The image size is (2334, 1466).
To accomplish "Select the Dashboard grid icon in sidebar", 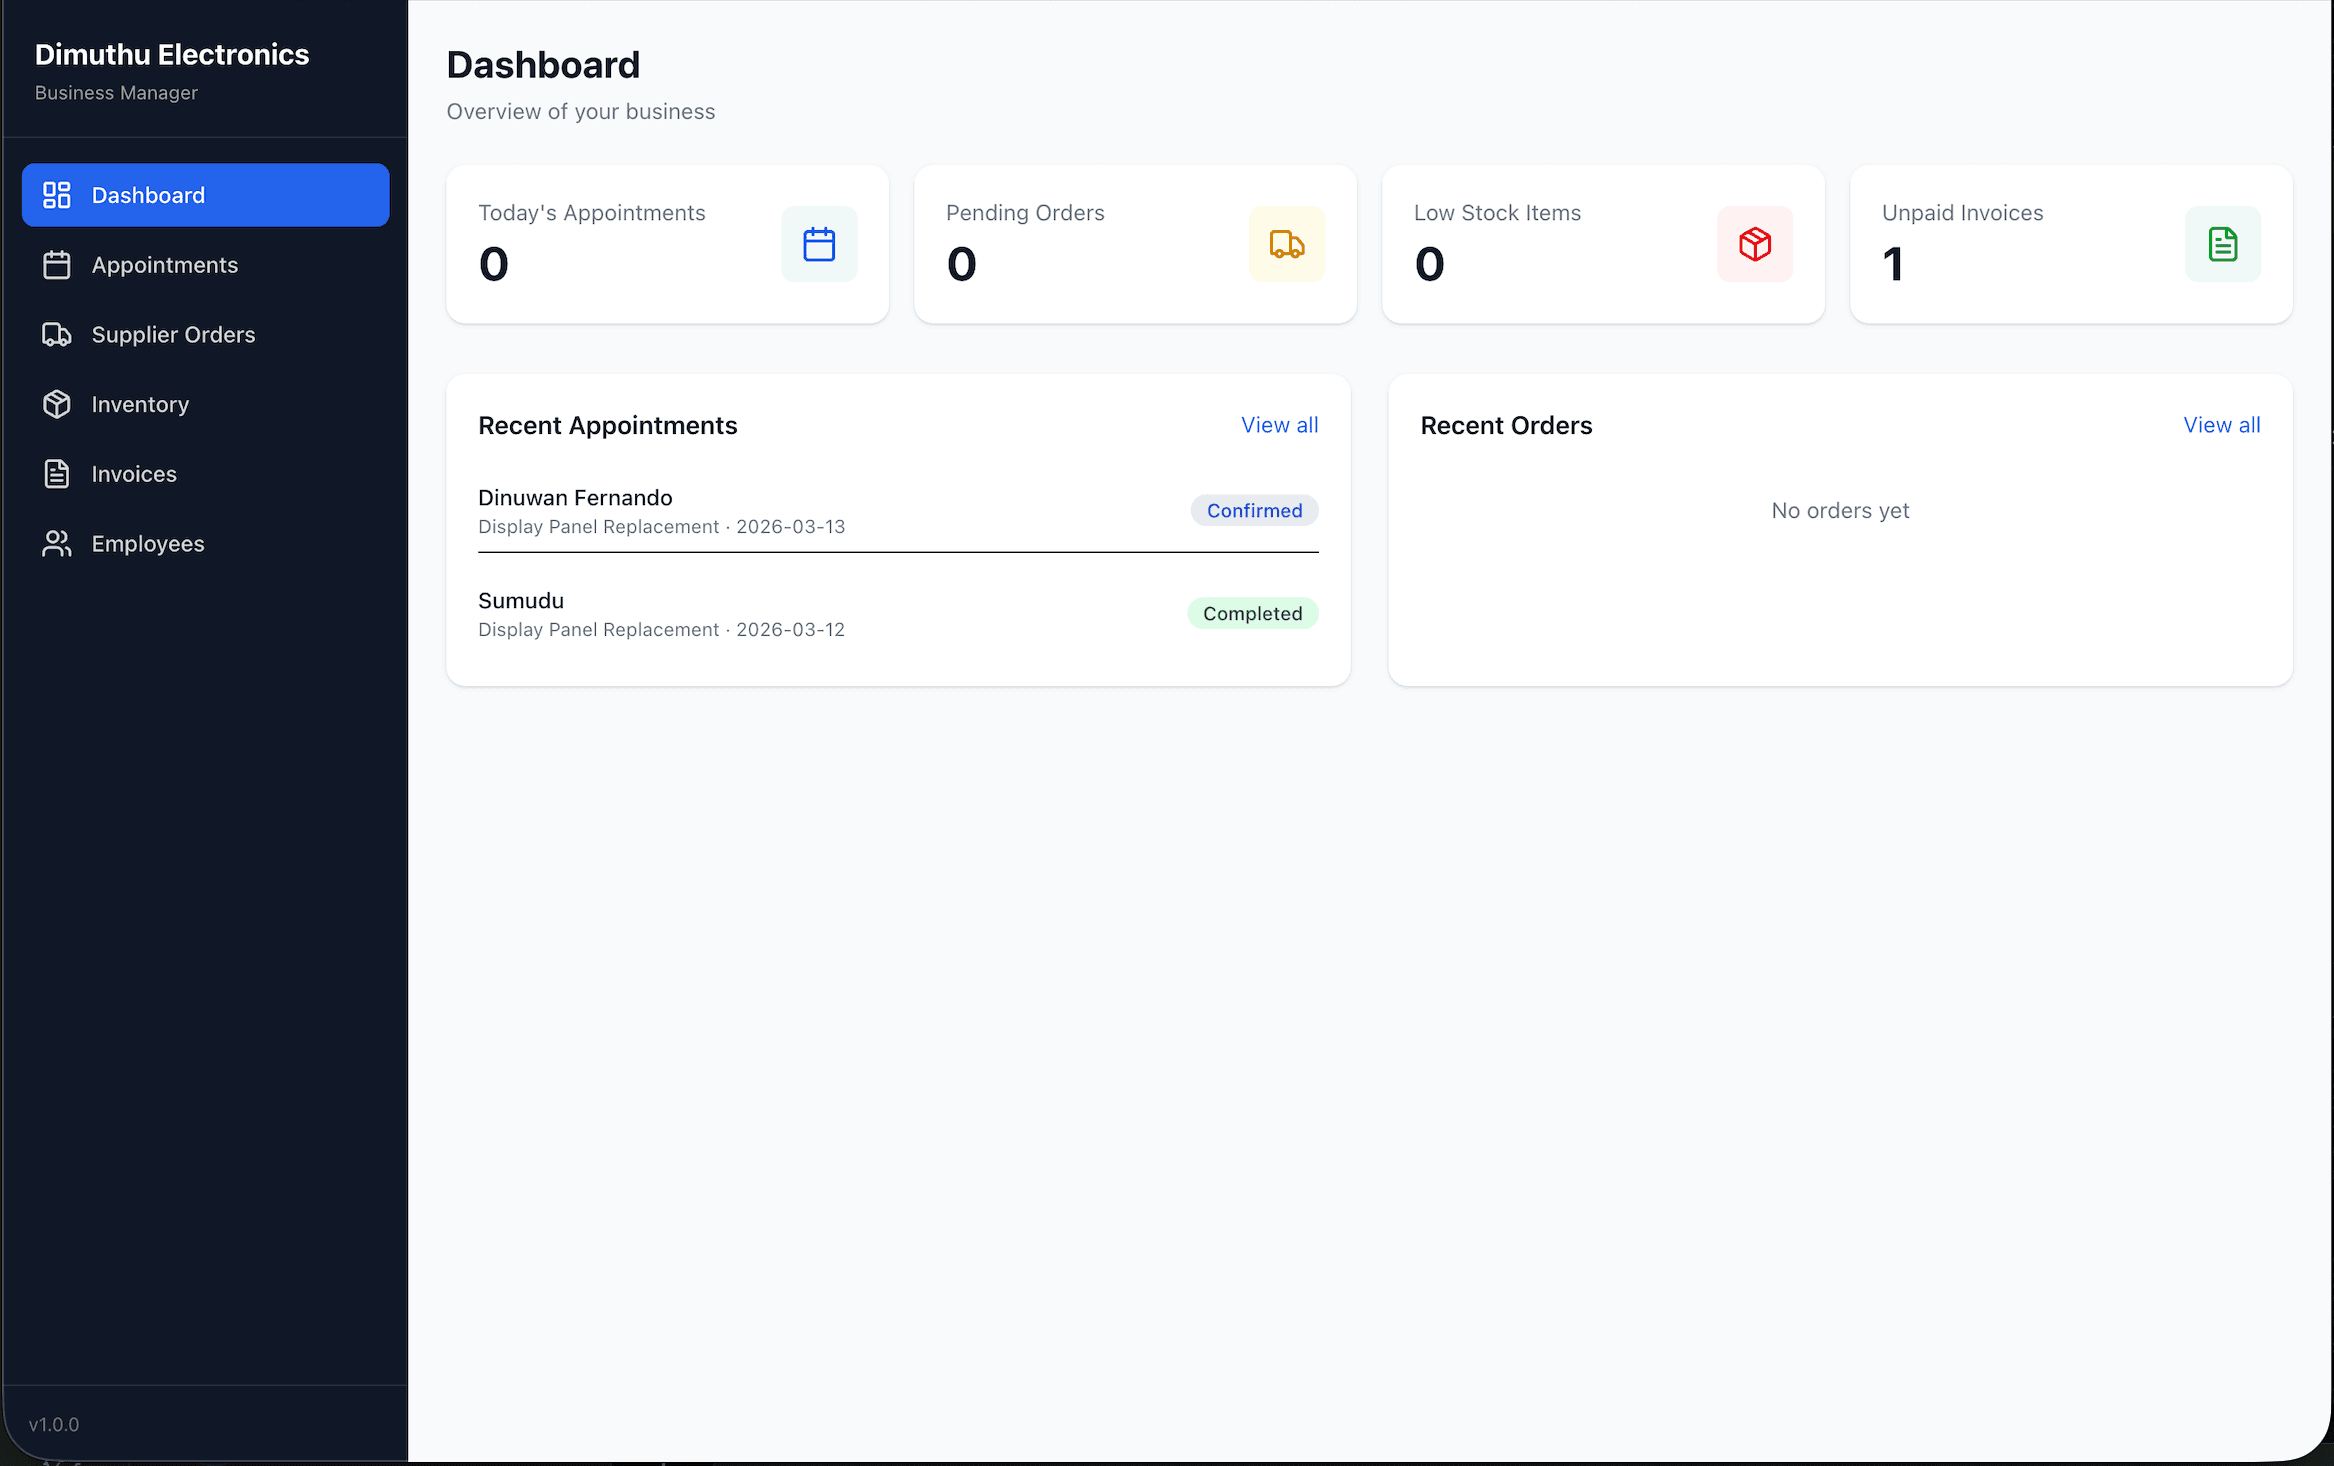I will click(57, 195).
